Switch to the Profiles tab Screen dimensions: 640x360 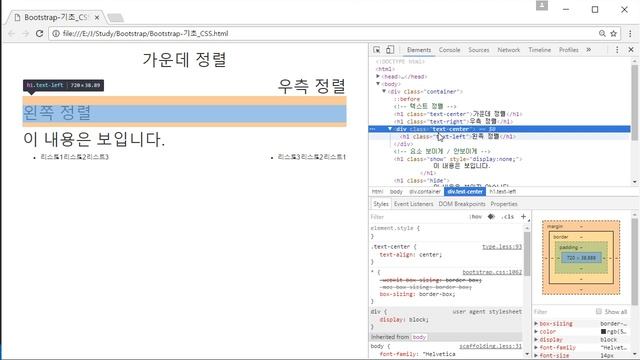(x=569, y=50)
